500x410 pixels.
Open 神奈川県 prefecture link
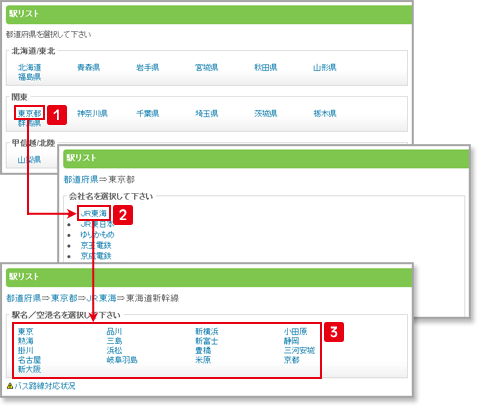92,113
